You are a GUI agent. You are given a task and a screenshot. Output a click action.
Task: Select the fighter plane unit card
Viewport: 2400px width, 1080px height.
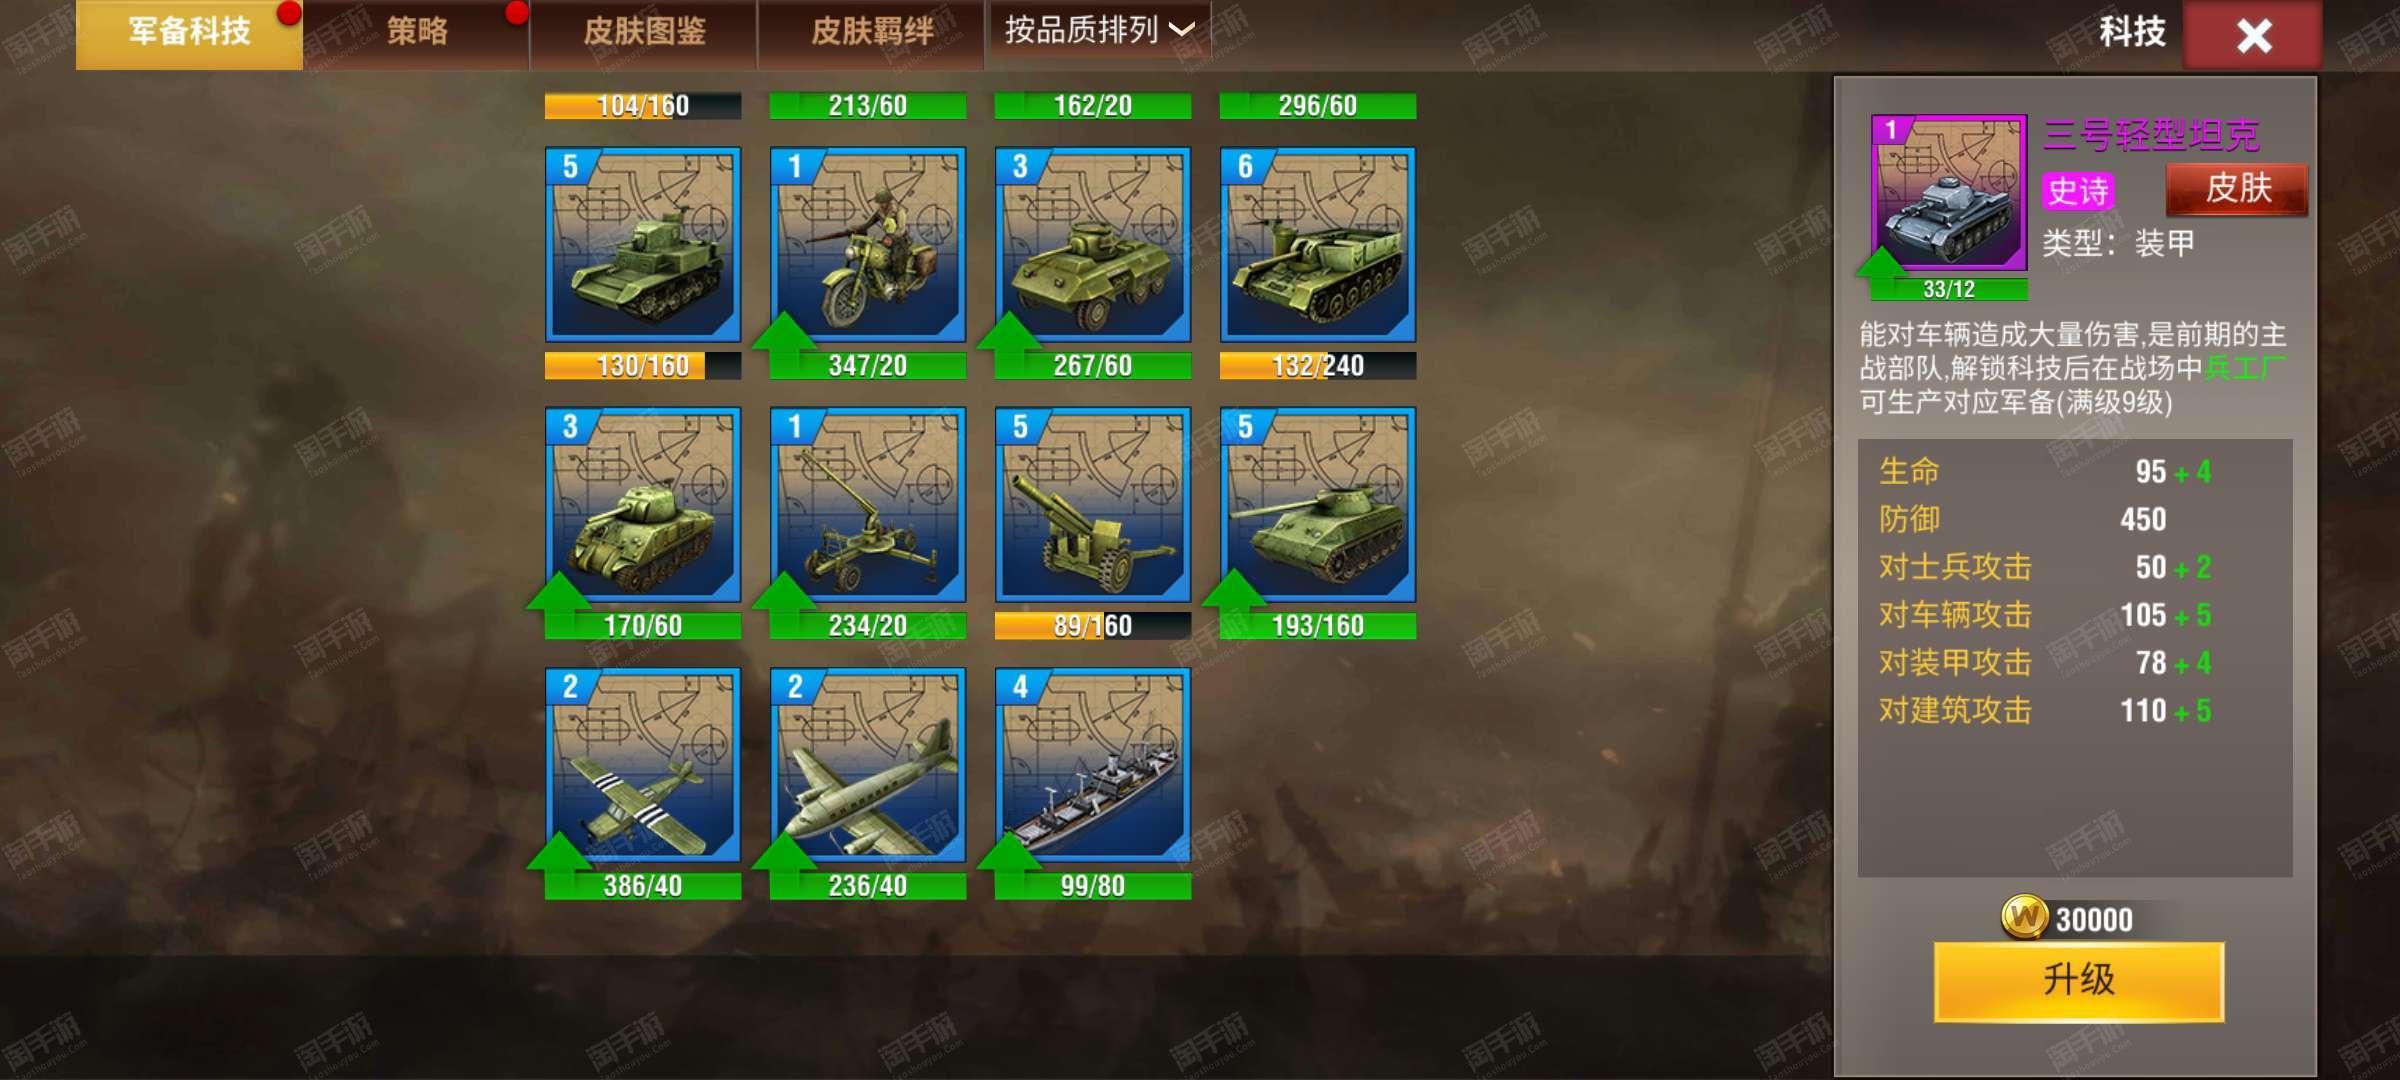click(x=643, y=765)
